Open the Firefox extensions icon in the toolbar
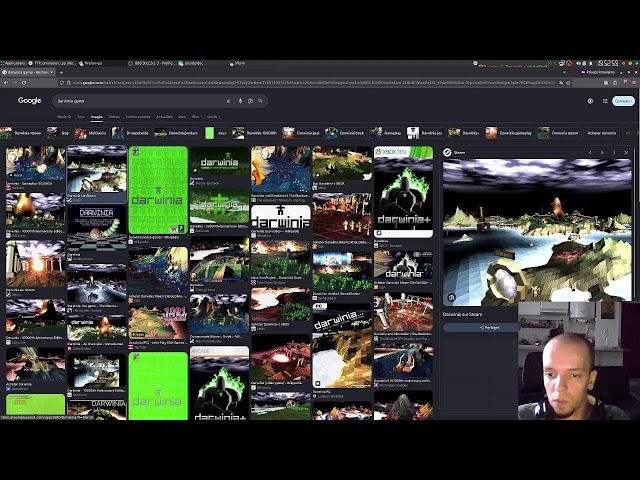Screen dimensions: 640x480 click(615, 83)
